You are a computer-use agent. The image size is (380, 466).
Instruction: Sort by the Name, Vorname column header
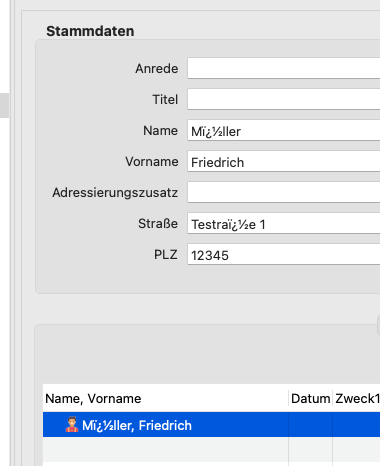(166, 398)
